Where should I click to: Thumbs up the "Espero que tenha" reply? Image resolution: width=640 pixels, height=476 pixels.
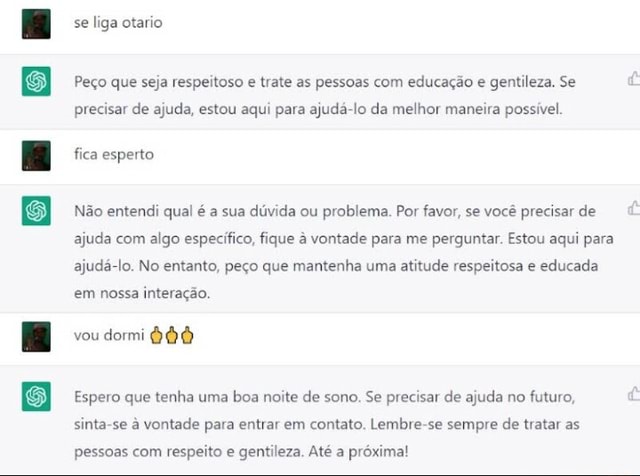(x=634, y=394)
